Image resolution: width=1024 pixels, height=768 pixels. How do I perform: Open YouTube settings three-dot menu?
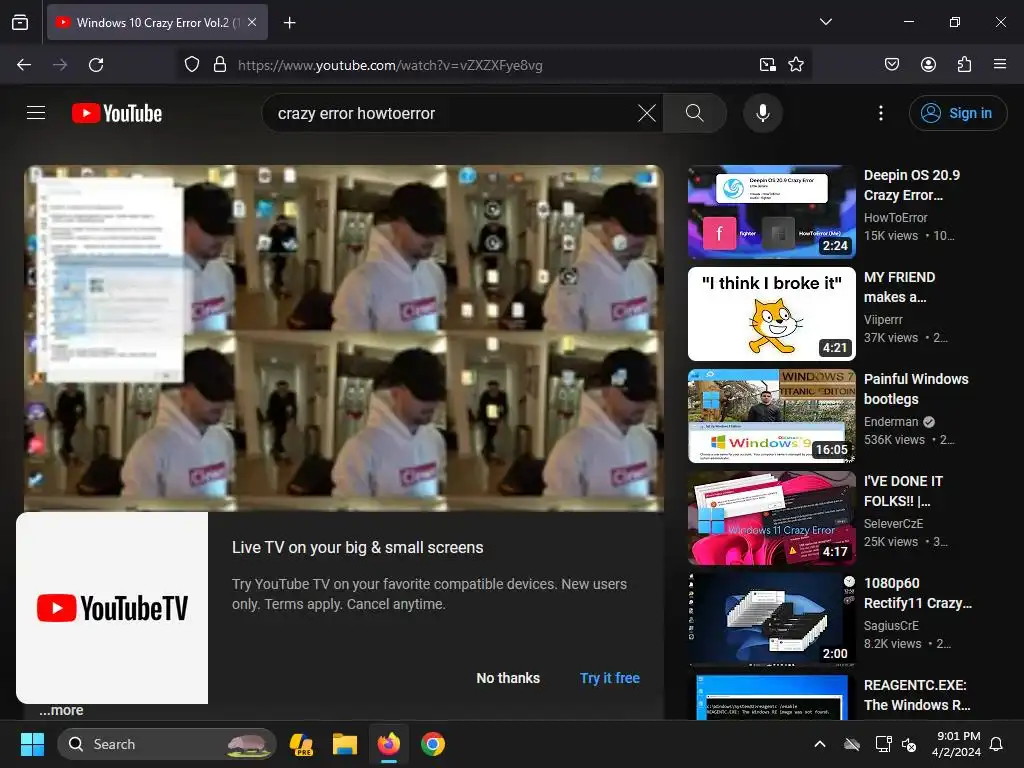[880, 113]
